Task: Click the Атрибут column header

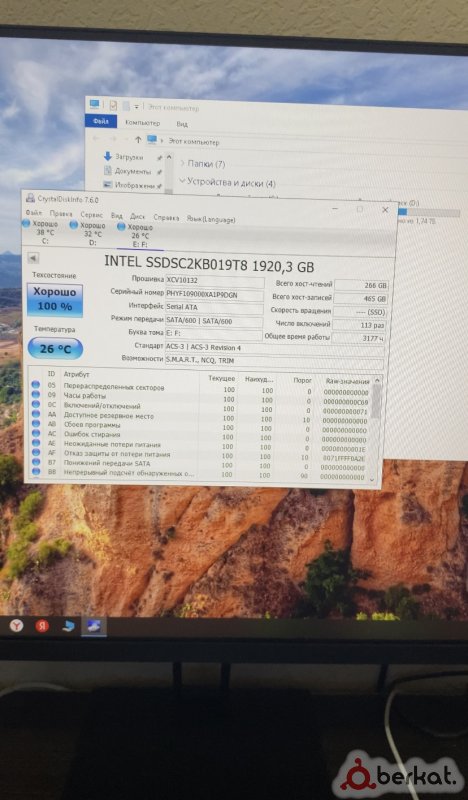Action: 77,374
